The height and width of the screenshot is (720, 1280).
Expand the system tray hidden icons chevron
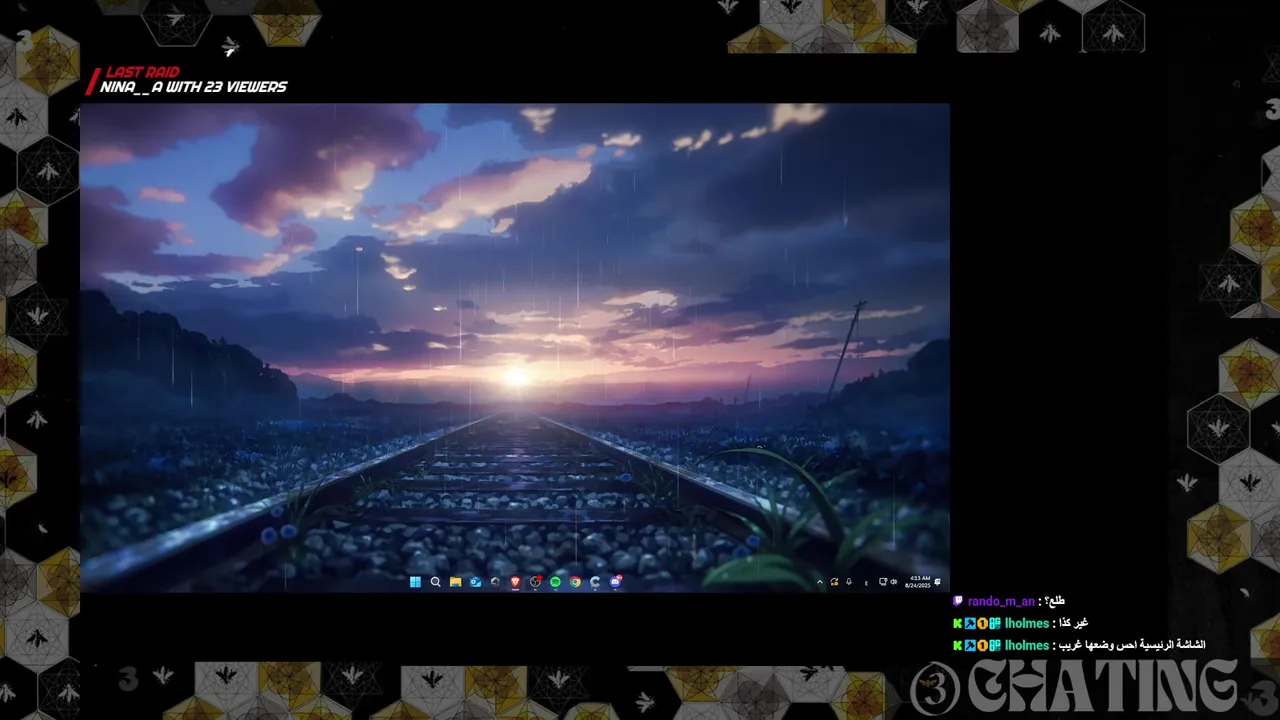(820, 582)
